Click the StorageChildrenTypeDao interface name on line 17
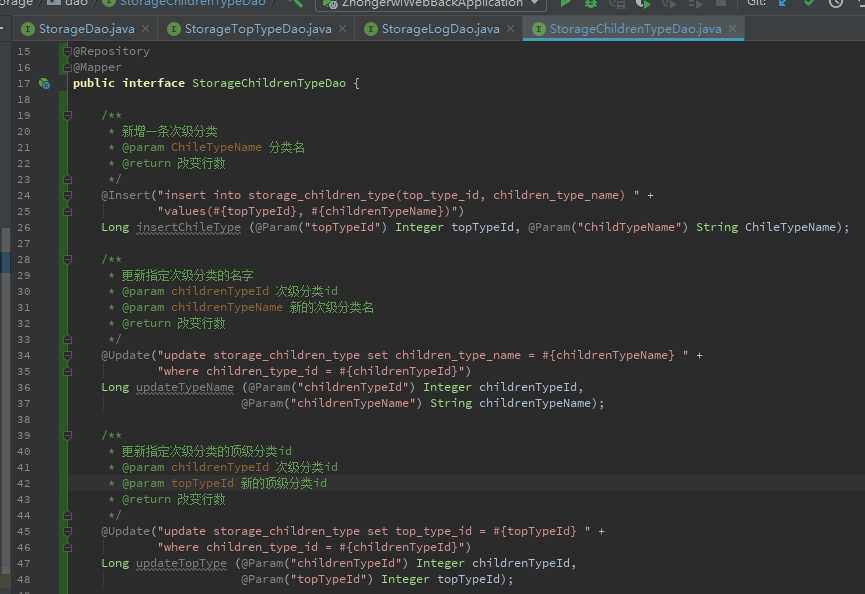865x594 pixels. coord(269,83)
